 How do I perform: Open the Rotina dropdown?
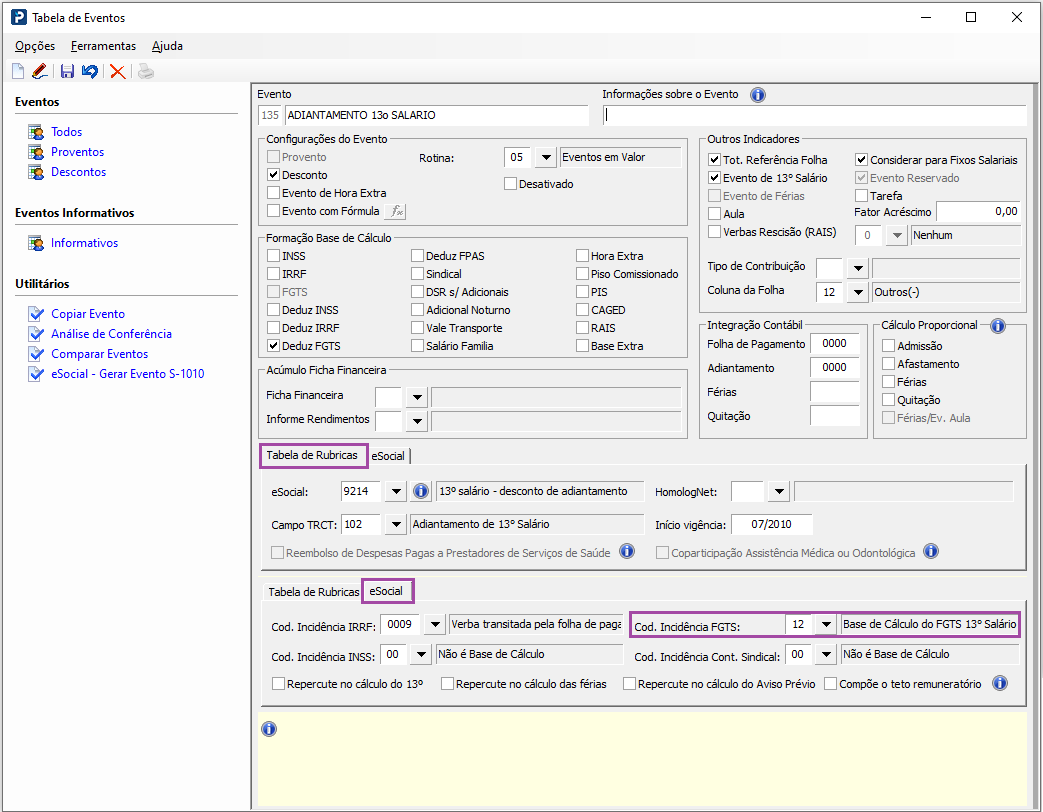[x=545, y=157]
